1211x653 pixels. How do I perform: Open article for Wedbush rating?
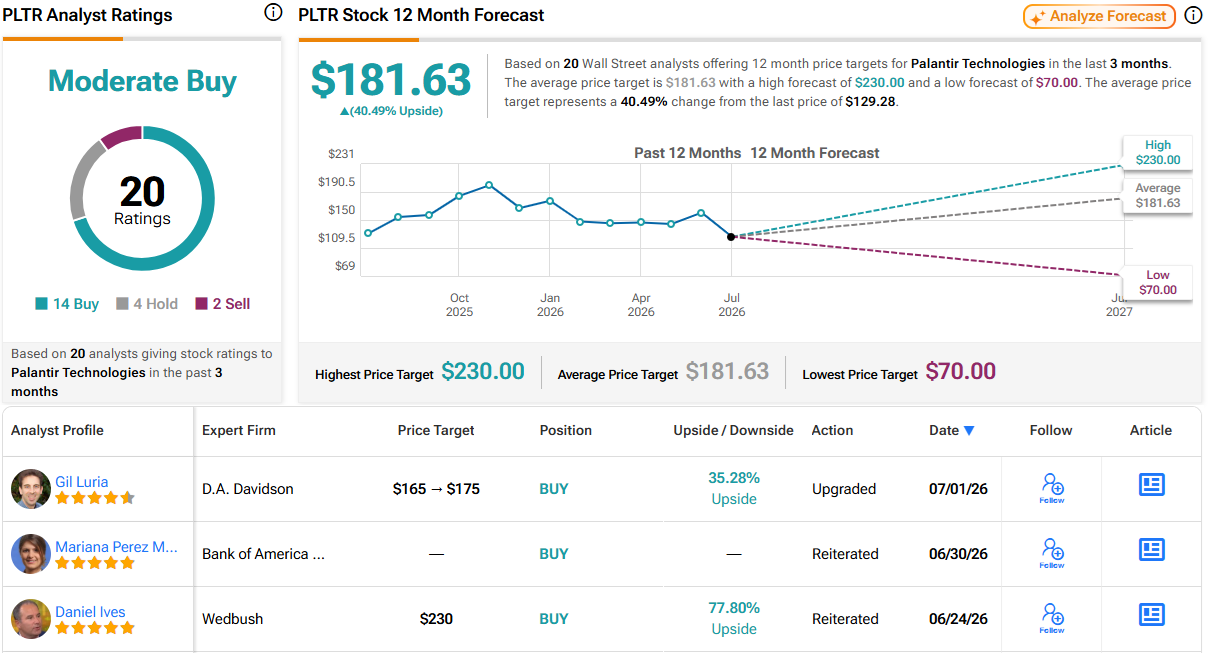1152,615
